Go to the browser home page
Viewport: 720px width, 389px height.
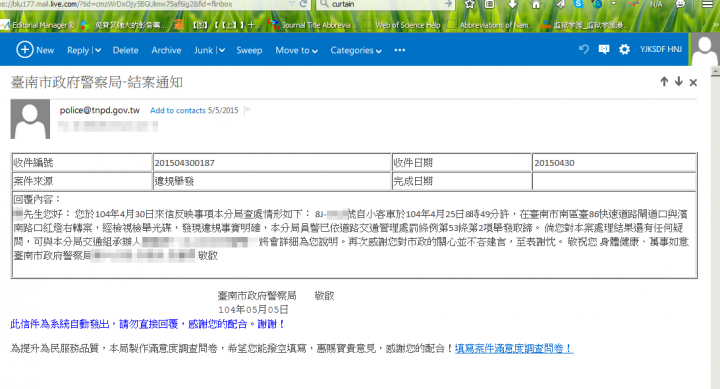click(535, 5)
